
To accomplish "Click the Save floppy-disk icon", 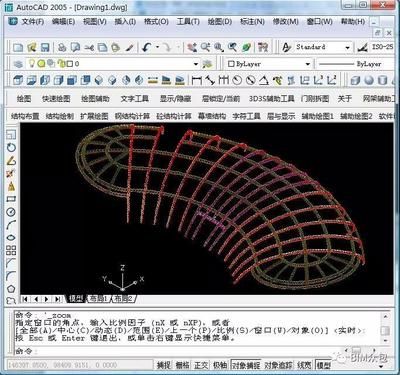I will tap(45, 47).
